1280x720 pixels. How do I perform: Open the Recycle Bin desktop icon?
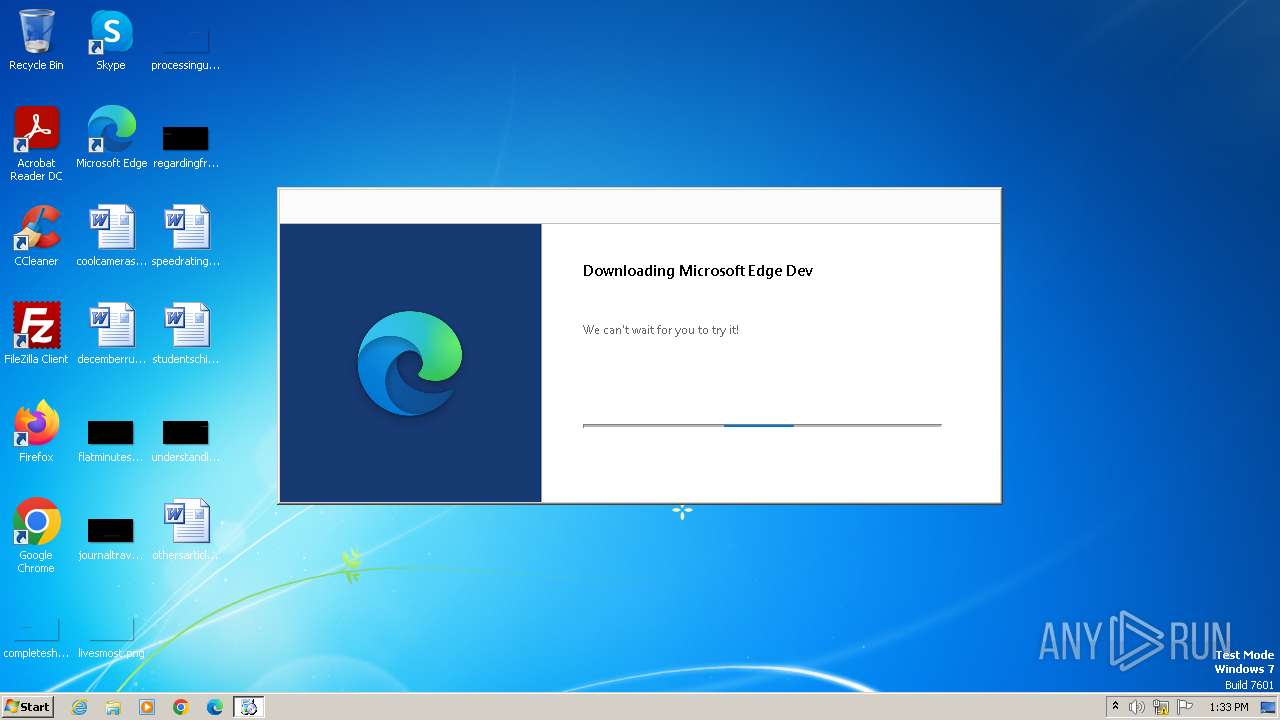coord(36,40)
